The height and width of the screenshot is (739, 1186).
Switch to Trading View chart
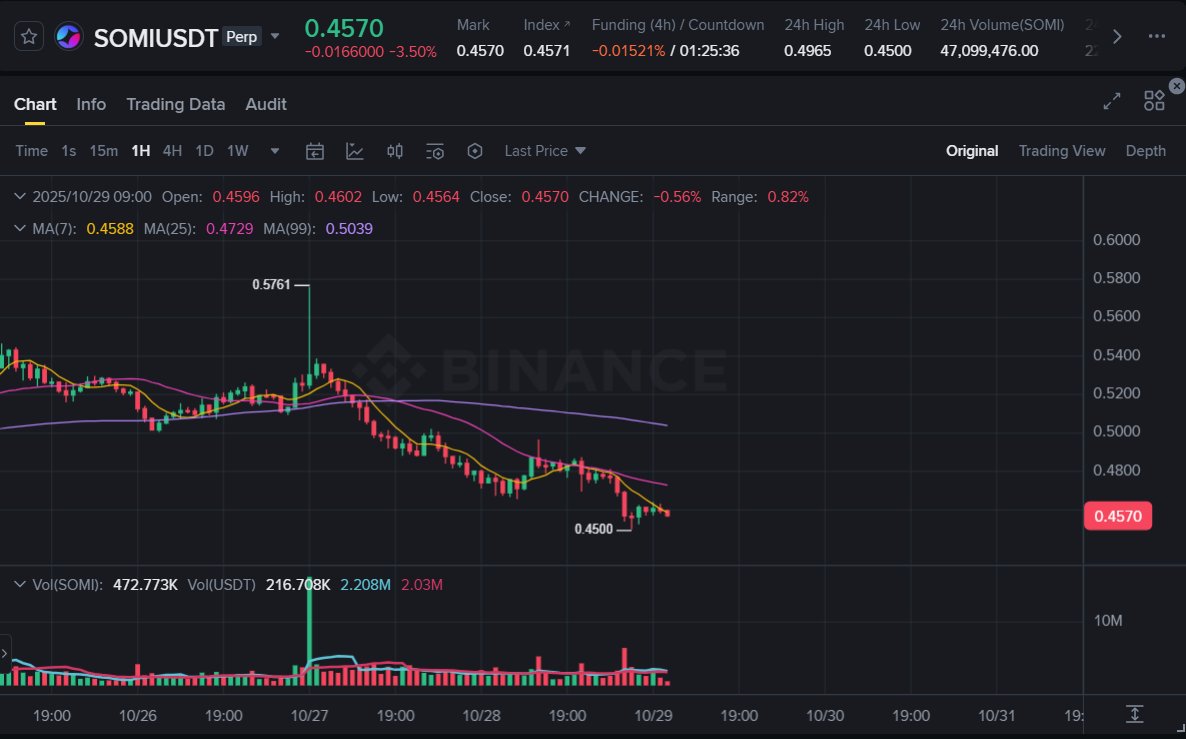pyautogui.click(x=1062, y=151)
